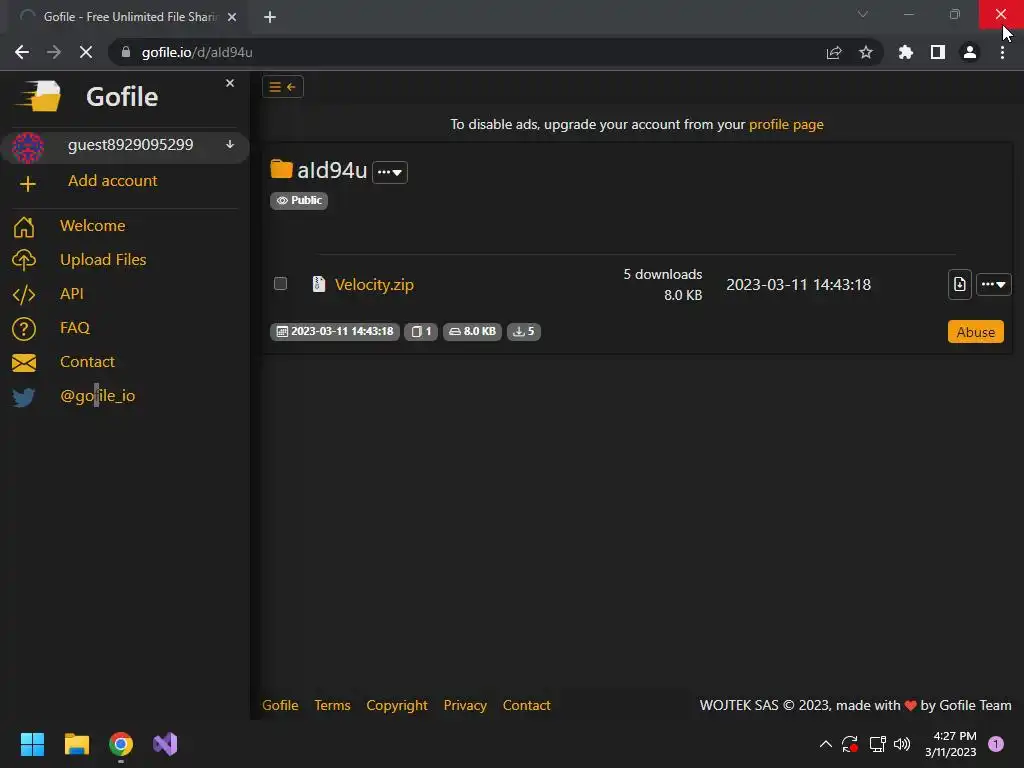The height and width of the screenshot is (768, 1024).
Task: Close the Gofile browser tab
Action: tap(232, 17)
